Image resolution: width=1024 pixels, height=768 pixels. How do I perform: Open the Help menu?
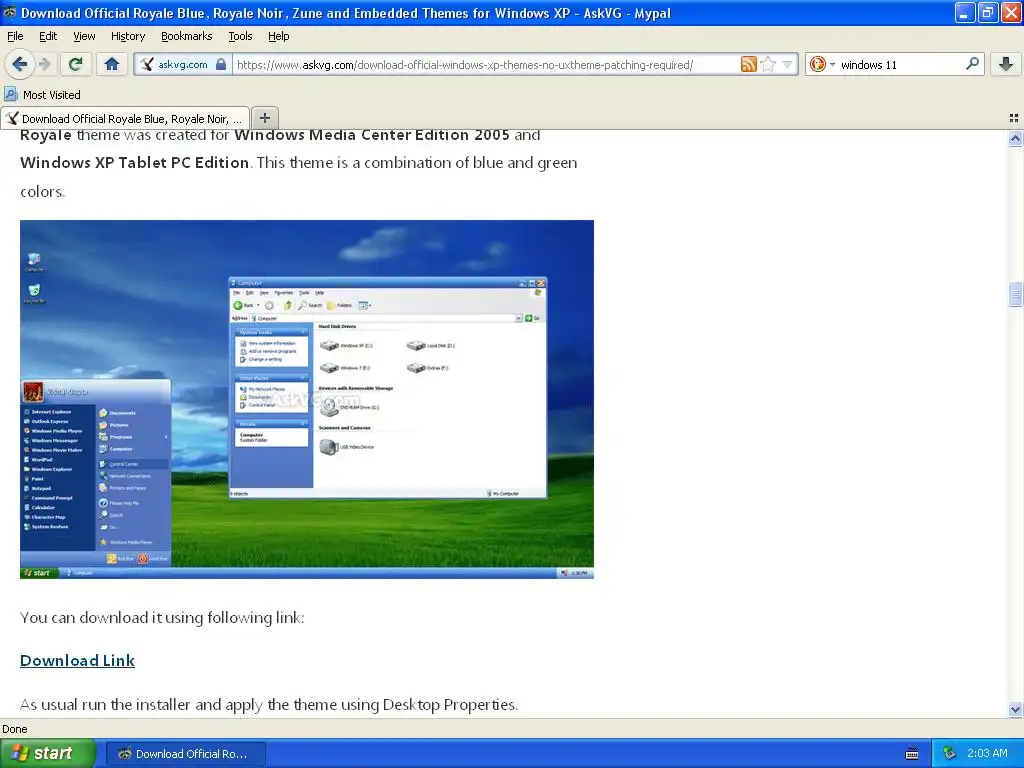point(279,36)
